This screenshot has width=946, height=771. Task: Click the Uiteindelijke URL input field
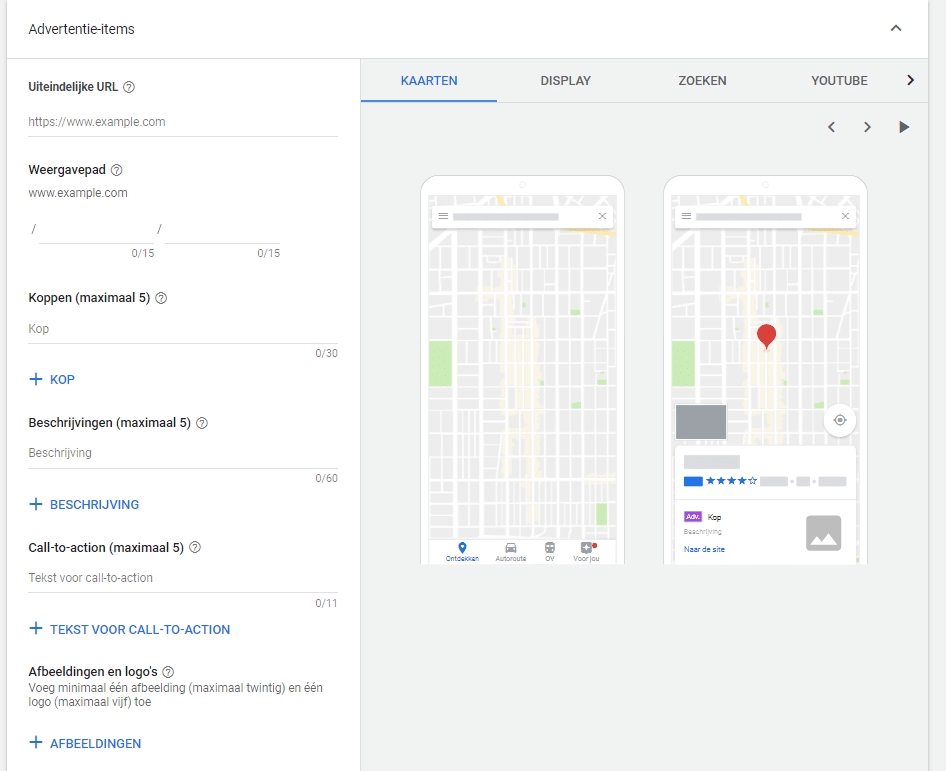(183, 122)
